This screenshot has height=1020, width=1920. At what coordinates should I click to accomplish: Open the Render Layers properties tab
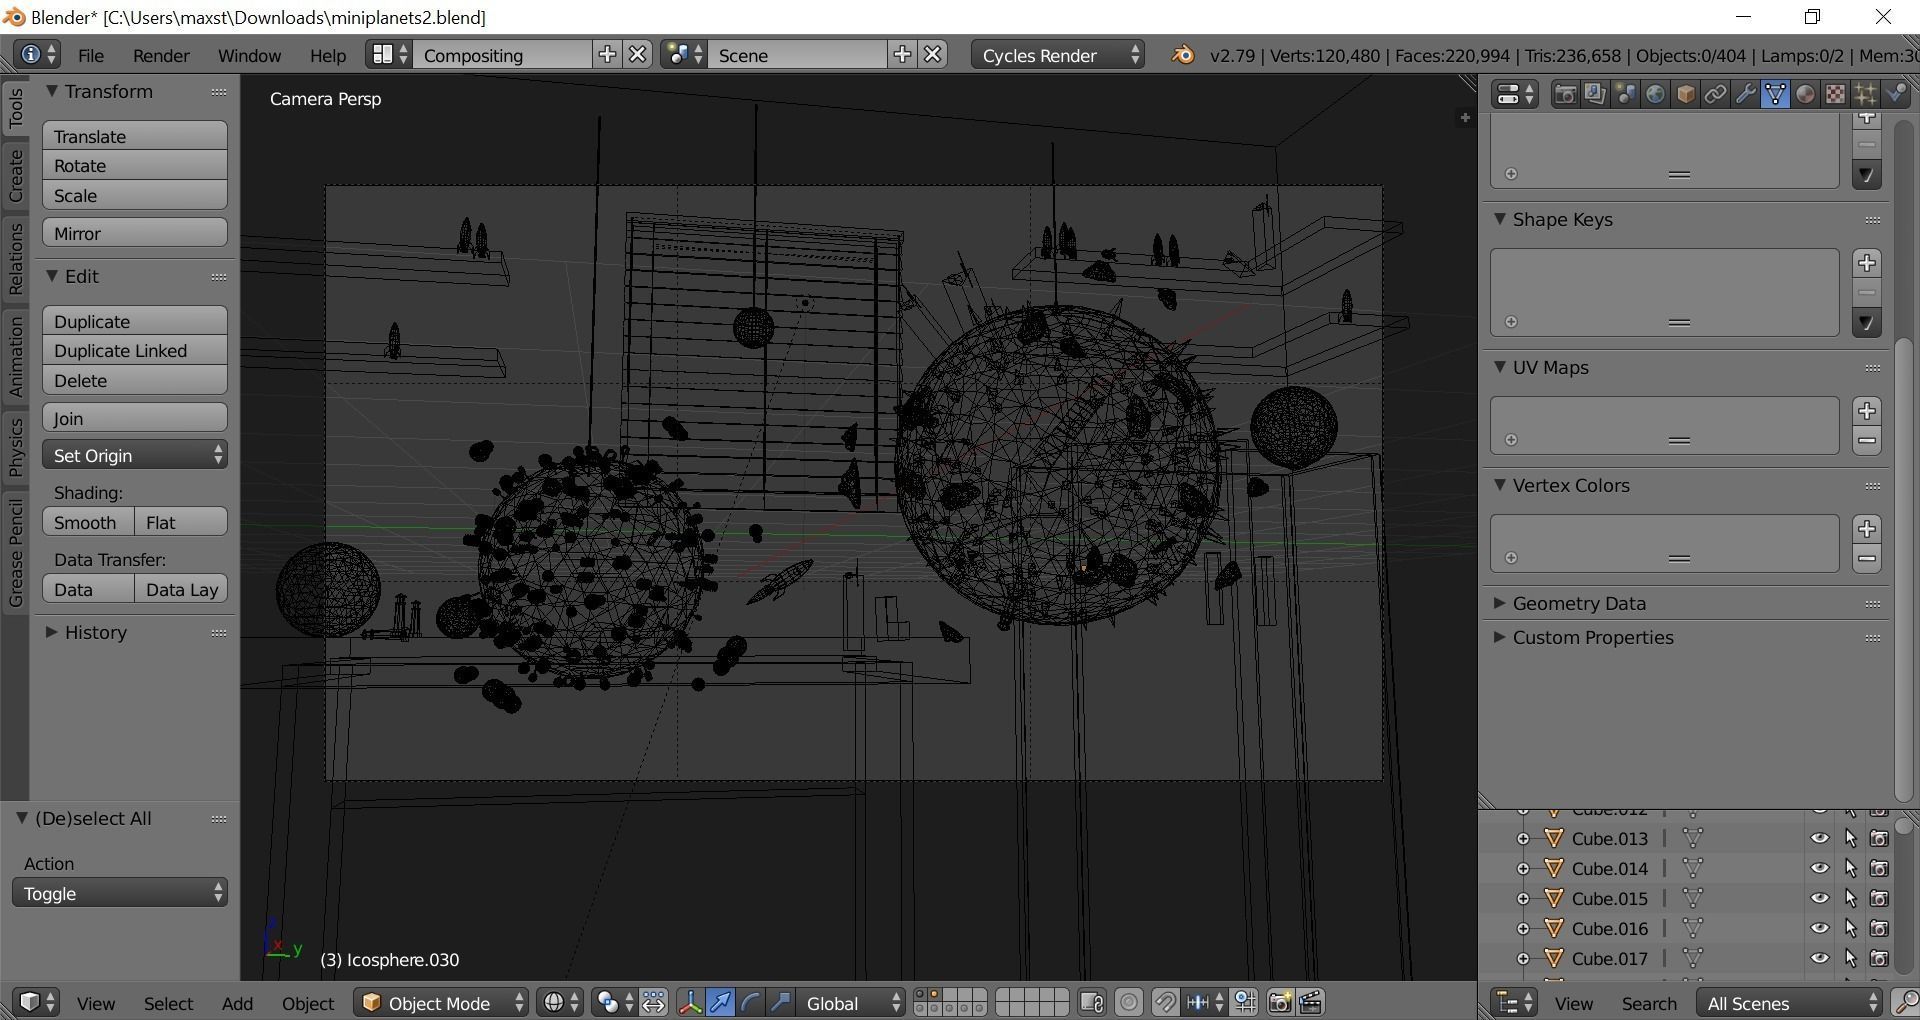pos(1595,94)
